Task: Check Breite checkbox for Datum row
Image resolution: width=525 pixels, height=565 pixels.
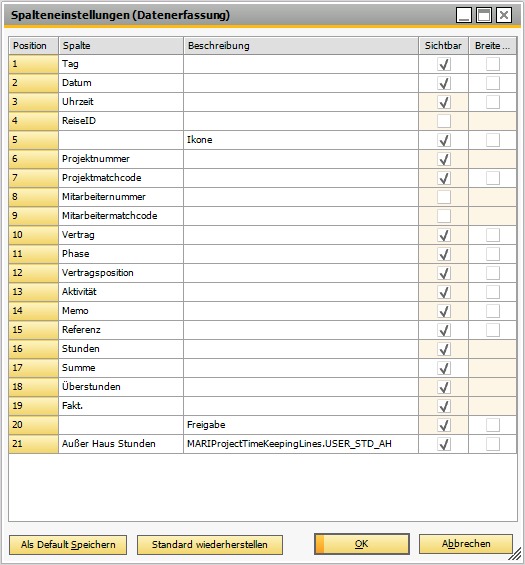Action: pos(493,83)
